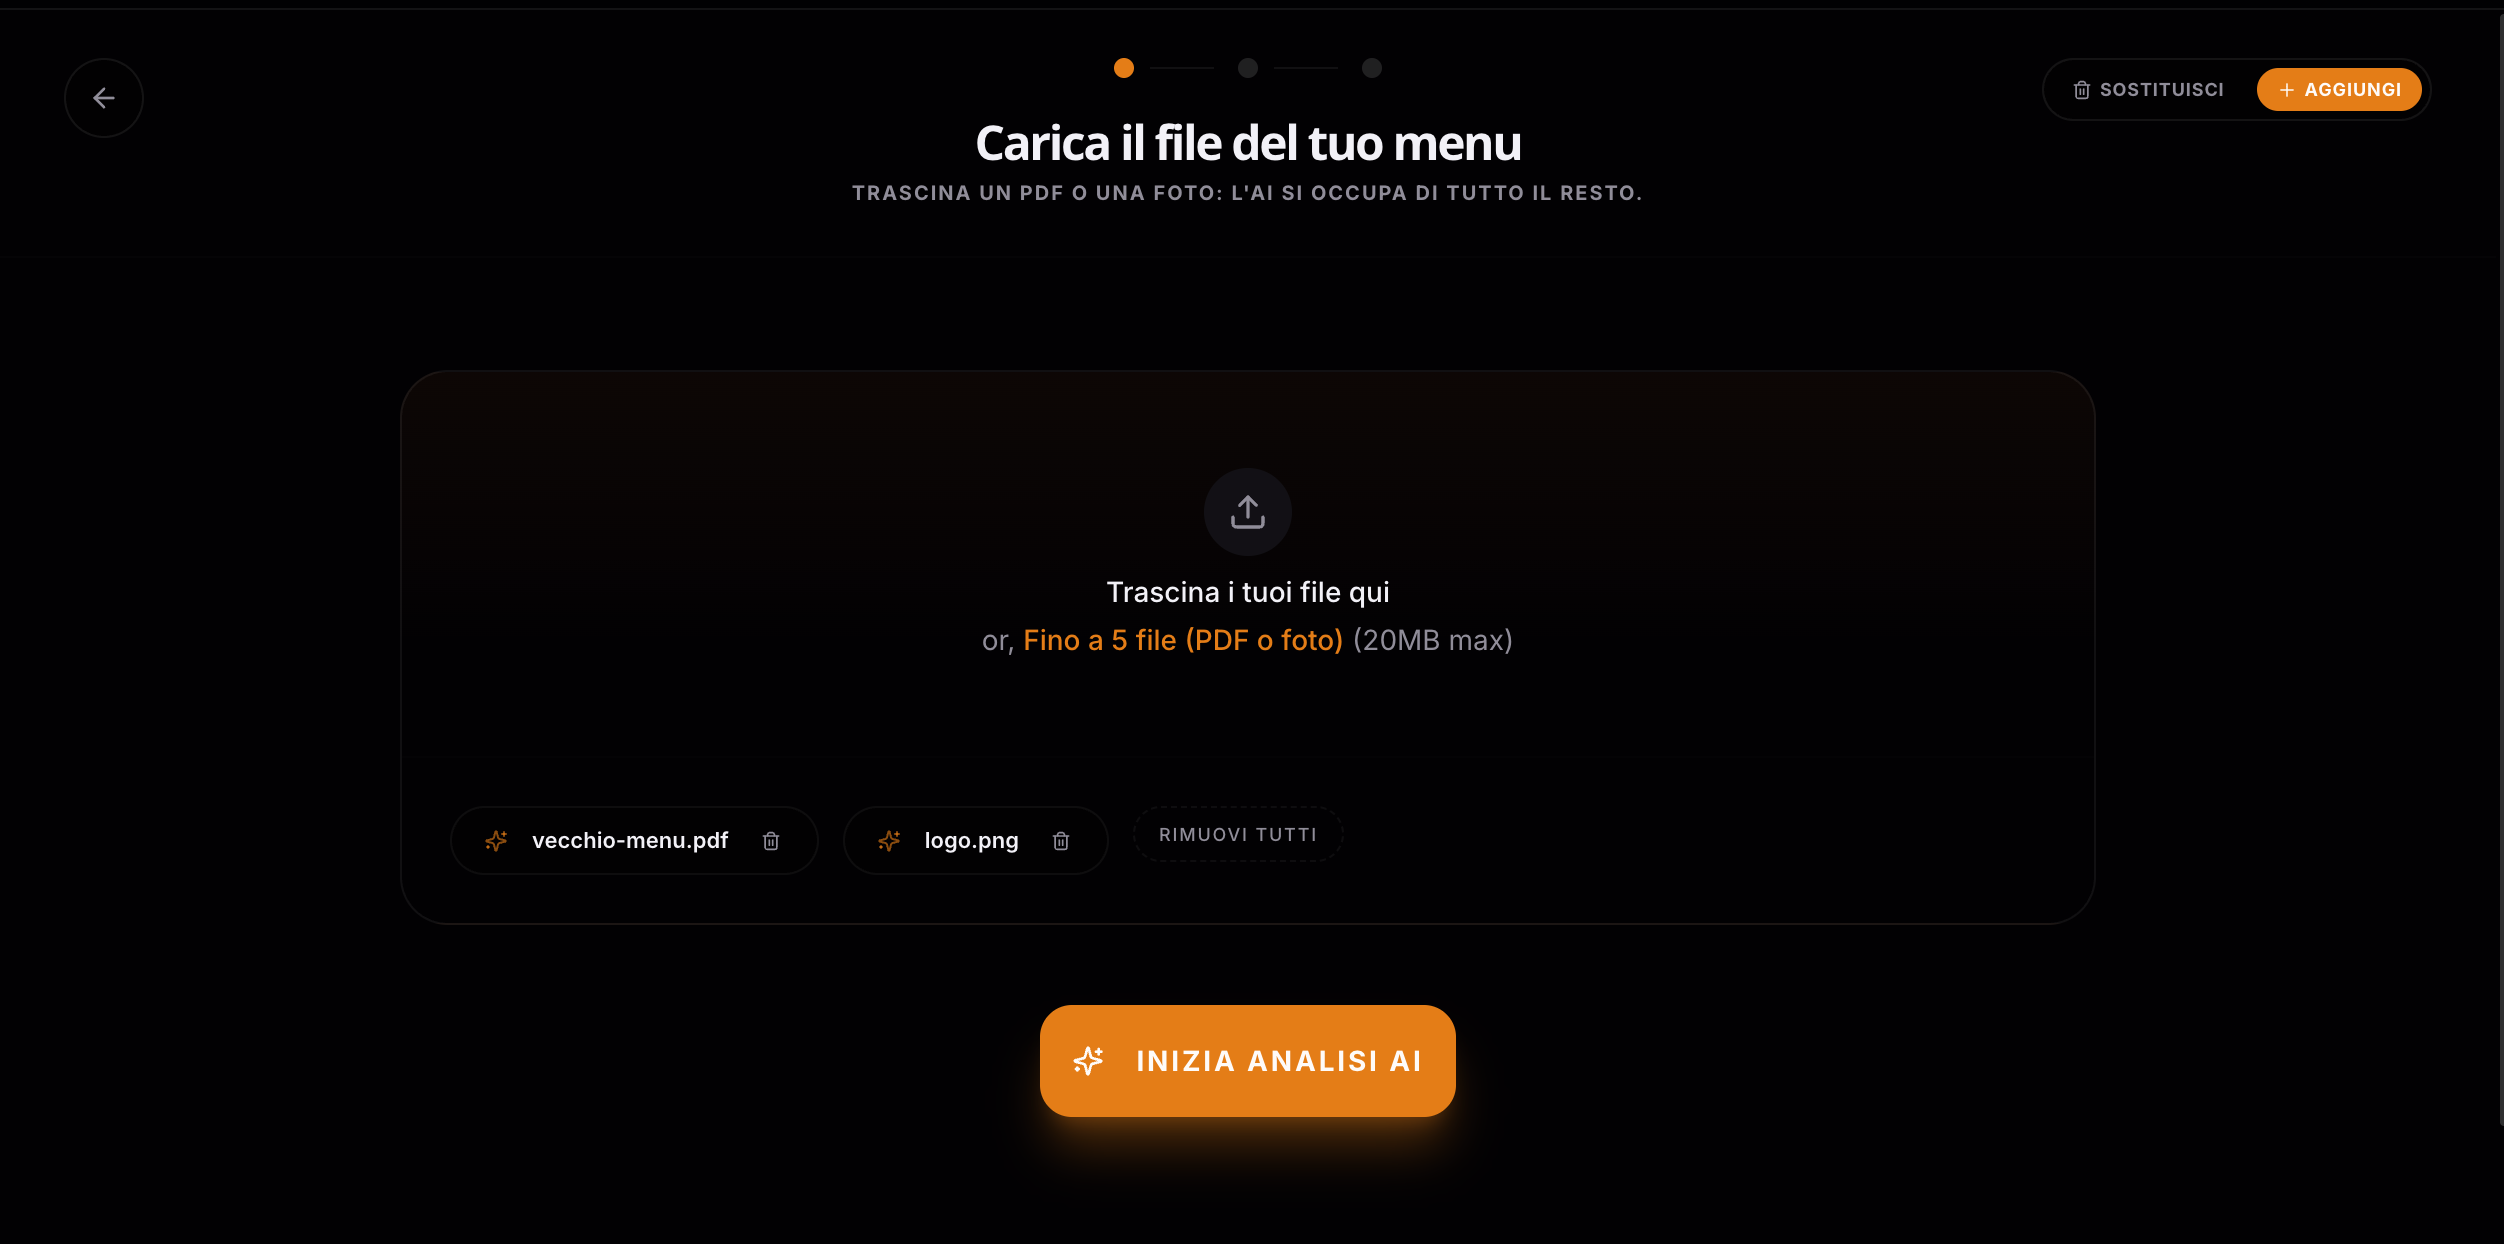This screenshot has width=2504, height=1244.
Task: Click sparkle icon on Inizia Analisi AI
Action: [x=1089, y=1061]
